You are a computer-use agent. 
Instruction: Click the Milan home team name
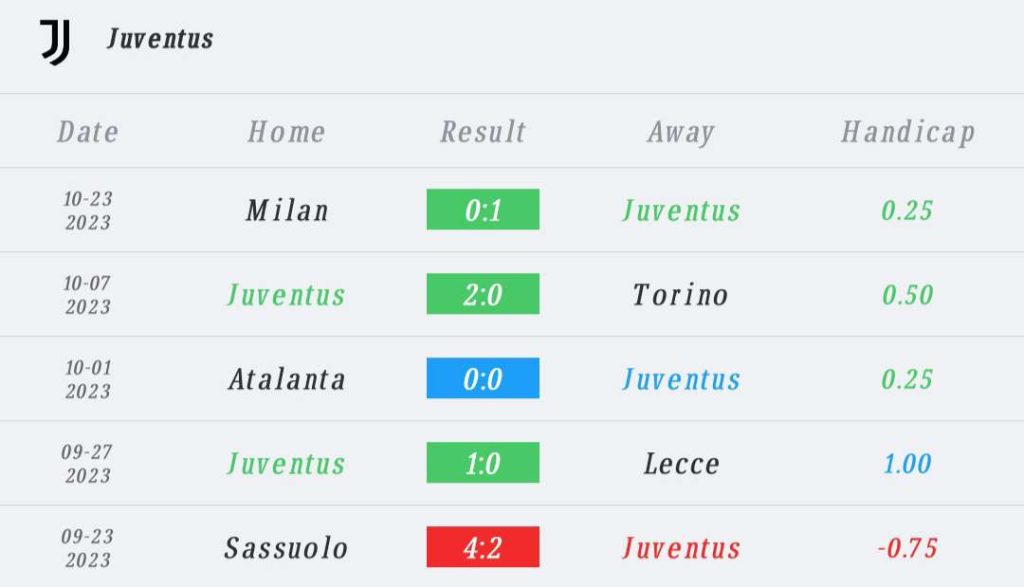pos(287,210)
